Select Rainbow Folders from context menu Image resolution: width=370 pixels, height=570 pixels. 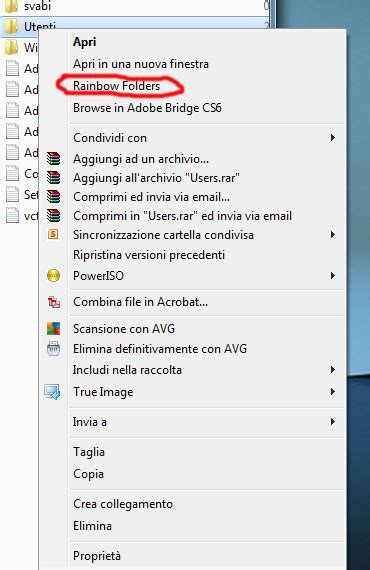pyautogui.click(x=116, y=86)
